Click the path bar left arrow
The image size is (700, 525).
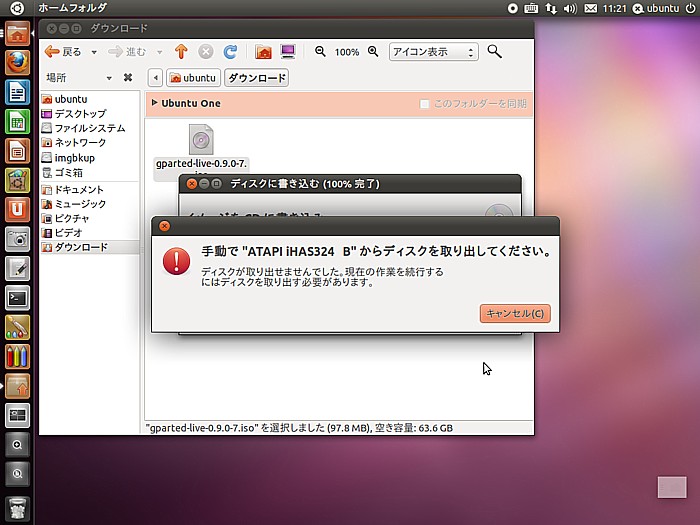(x=155, y=78)
